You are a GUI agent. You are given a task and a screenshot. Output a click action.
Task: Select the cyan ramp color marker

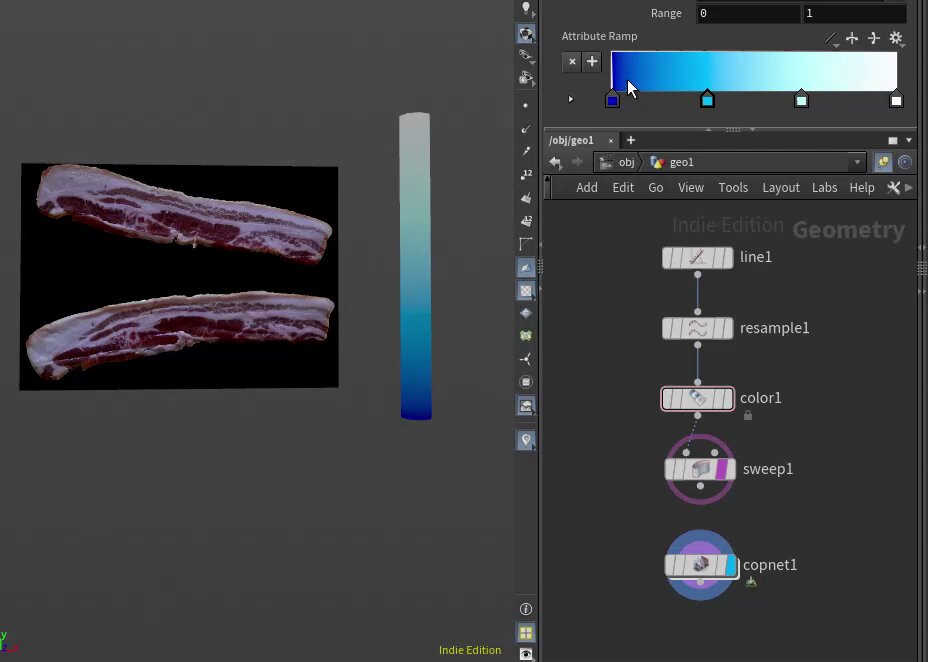tap(707, 99)
